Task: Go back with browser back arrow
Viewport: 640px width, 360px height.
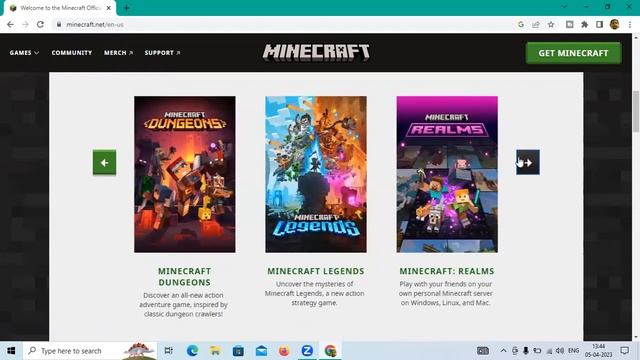Action: [x=10, y=24]
